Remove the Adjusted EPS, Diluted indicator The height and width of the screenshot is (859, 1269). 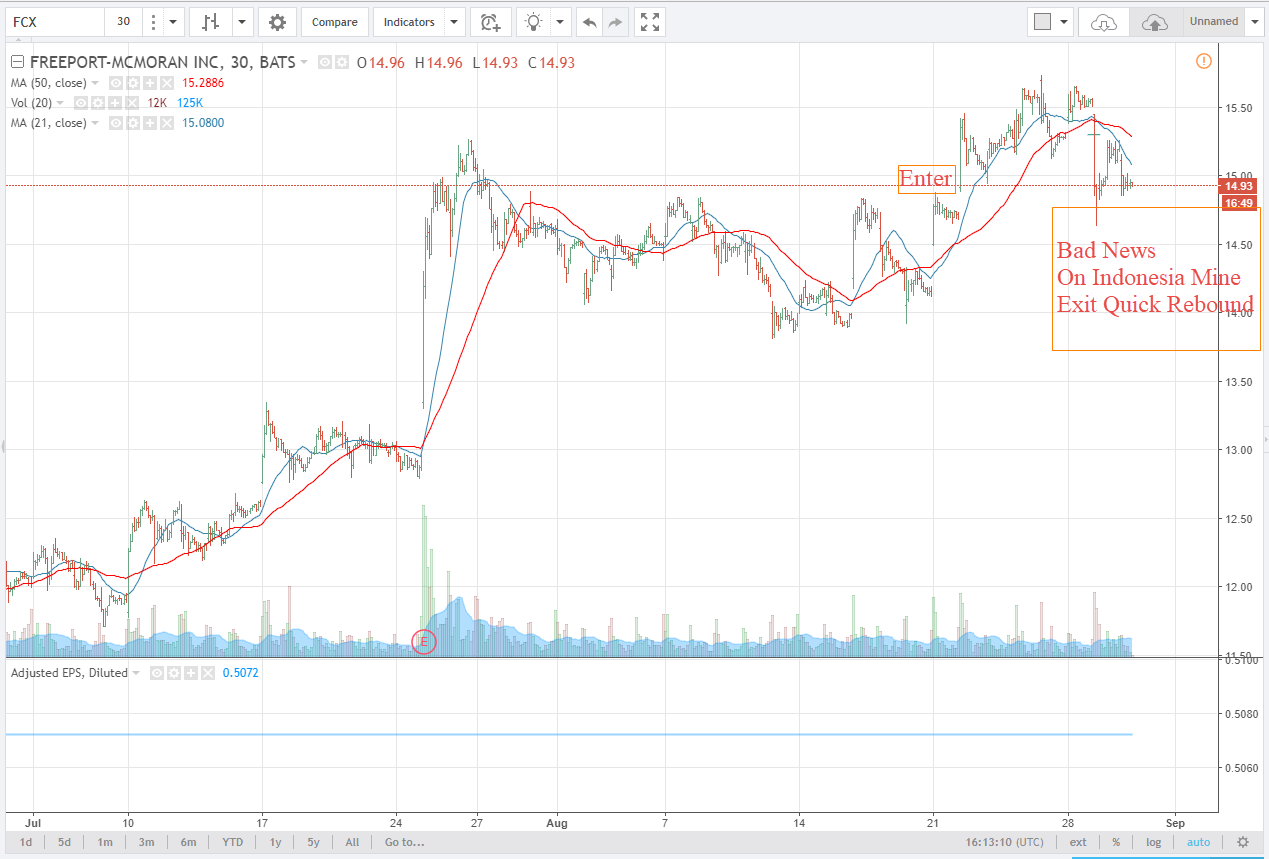coord(207,673)
